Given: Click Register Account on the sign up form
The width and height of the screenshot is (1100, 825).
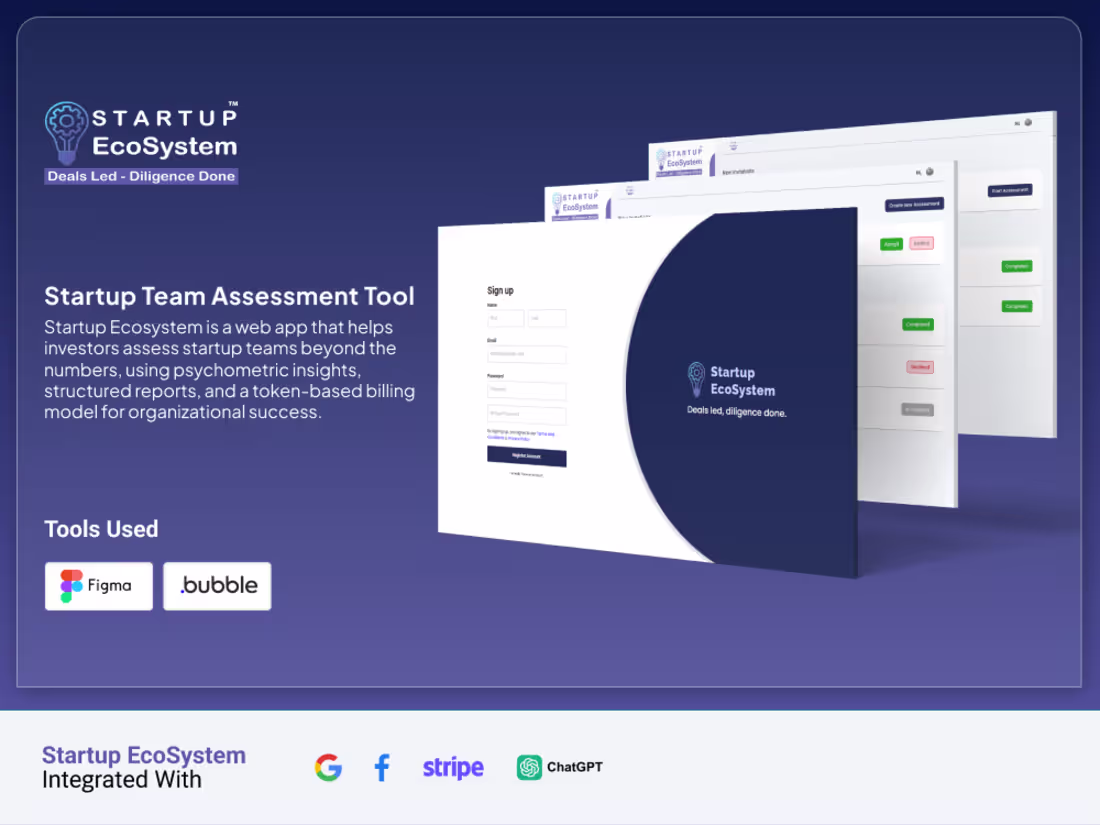Looking at the screenshot, I should tap(527, 456).
